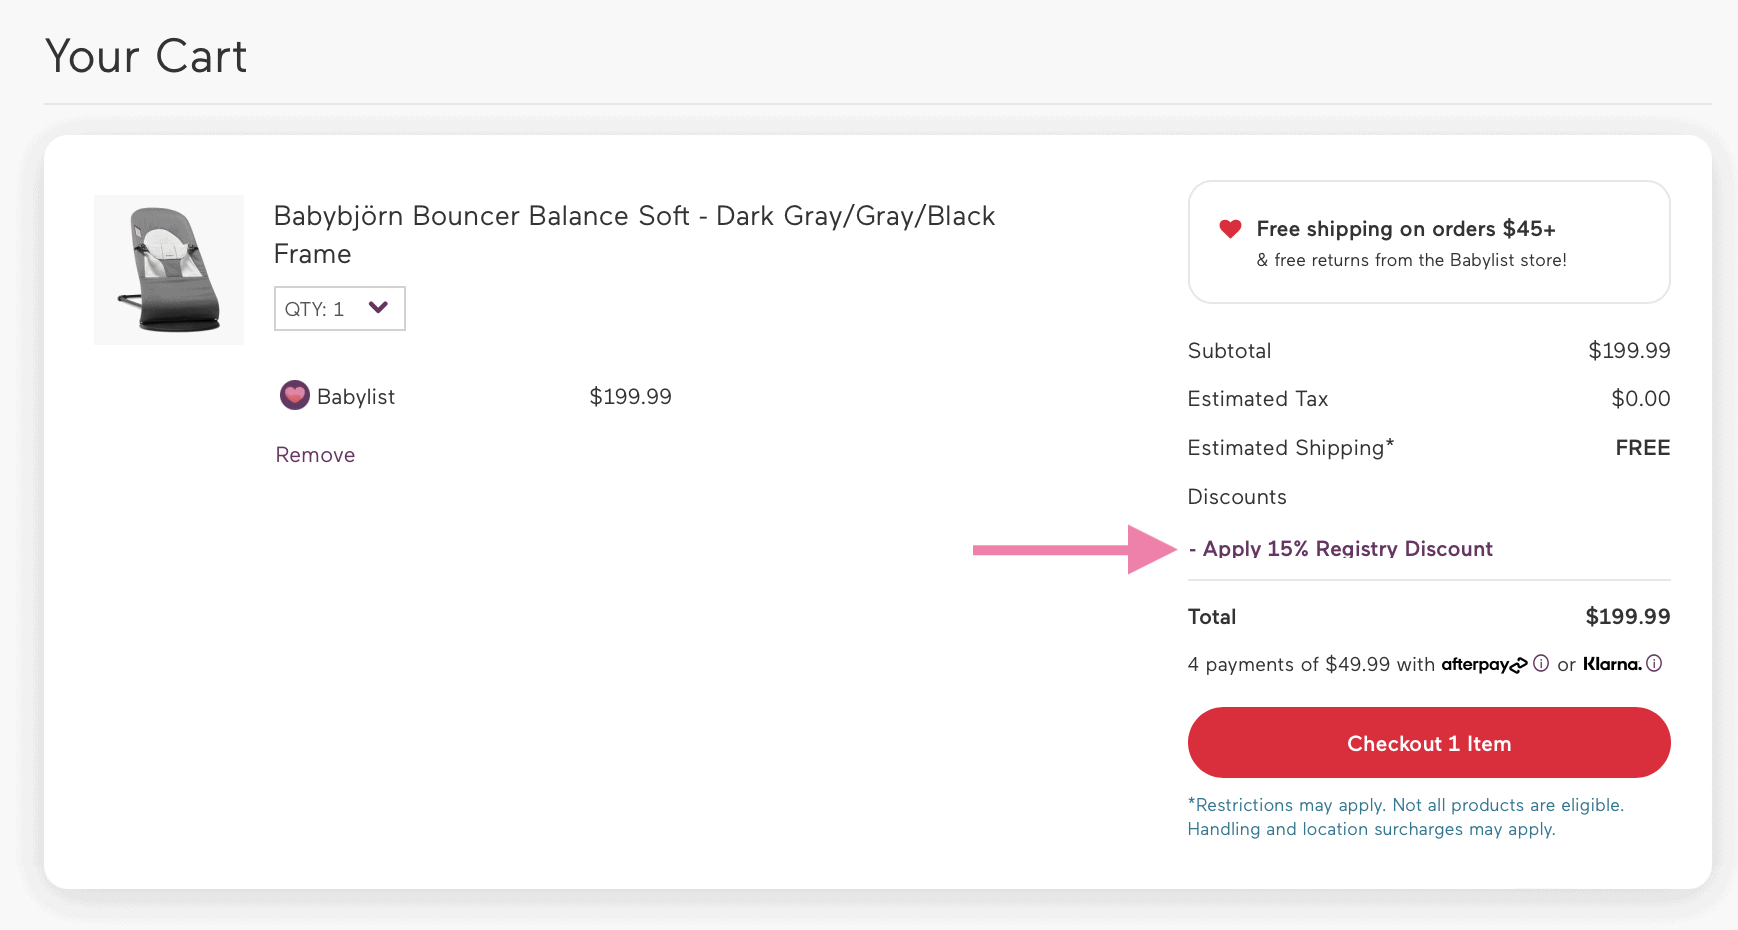Click the Subtotal row in order summary

click(x=1428, y=350)
